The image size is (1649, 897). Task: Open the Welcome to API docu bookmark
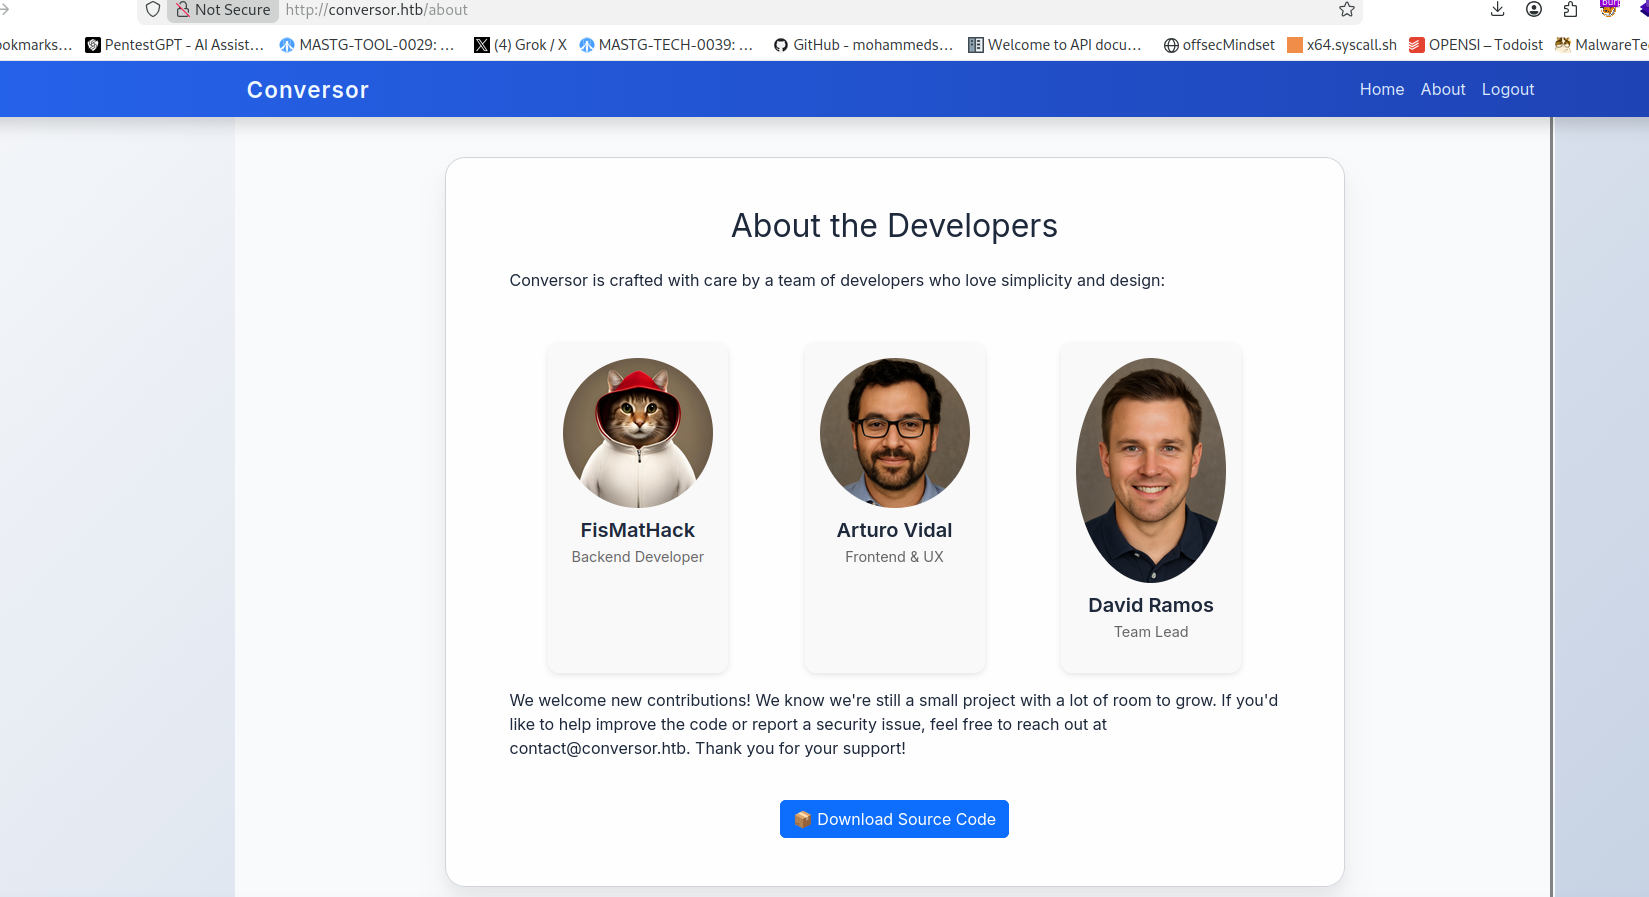click(1055, 45)
